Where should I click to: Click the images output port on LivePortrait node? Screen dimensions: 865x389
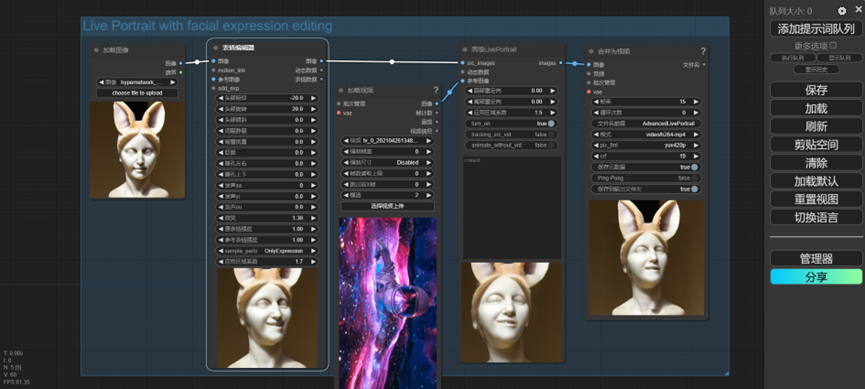[561, 63]
